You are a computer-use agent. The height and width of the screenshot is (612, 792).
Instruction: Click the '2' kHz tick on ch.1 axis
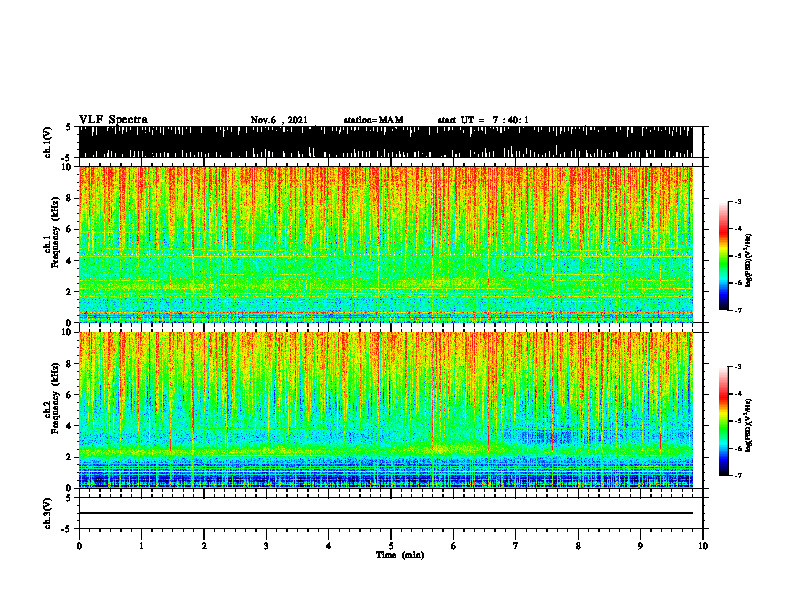pyautogui.click(x=69, y=292)
